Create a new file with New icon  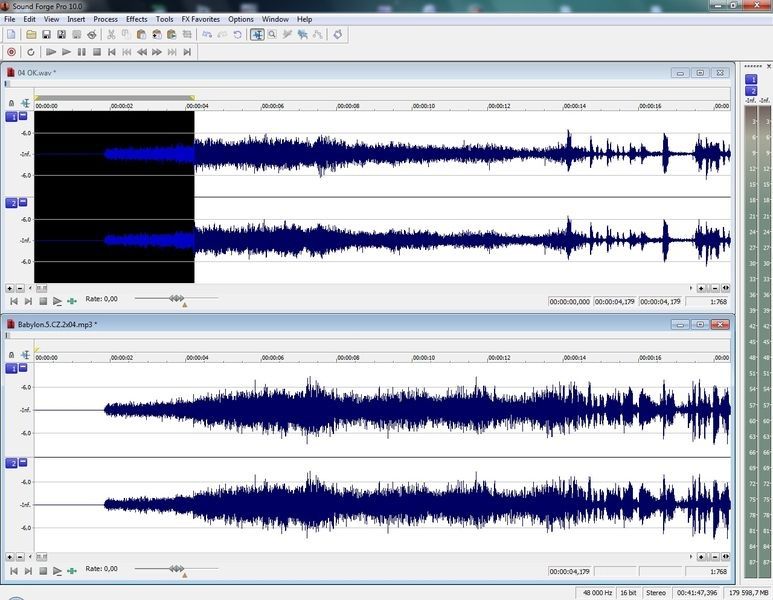click(11, 35)
